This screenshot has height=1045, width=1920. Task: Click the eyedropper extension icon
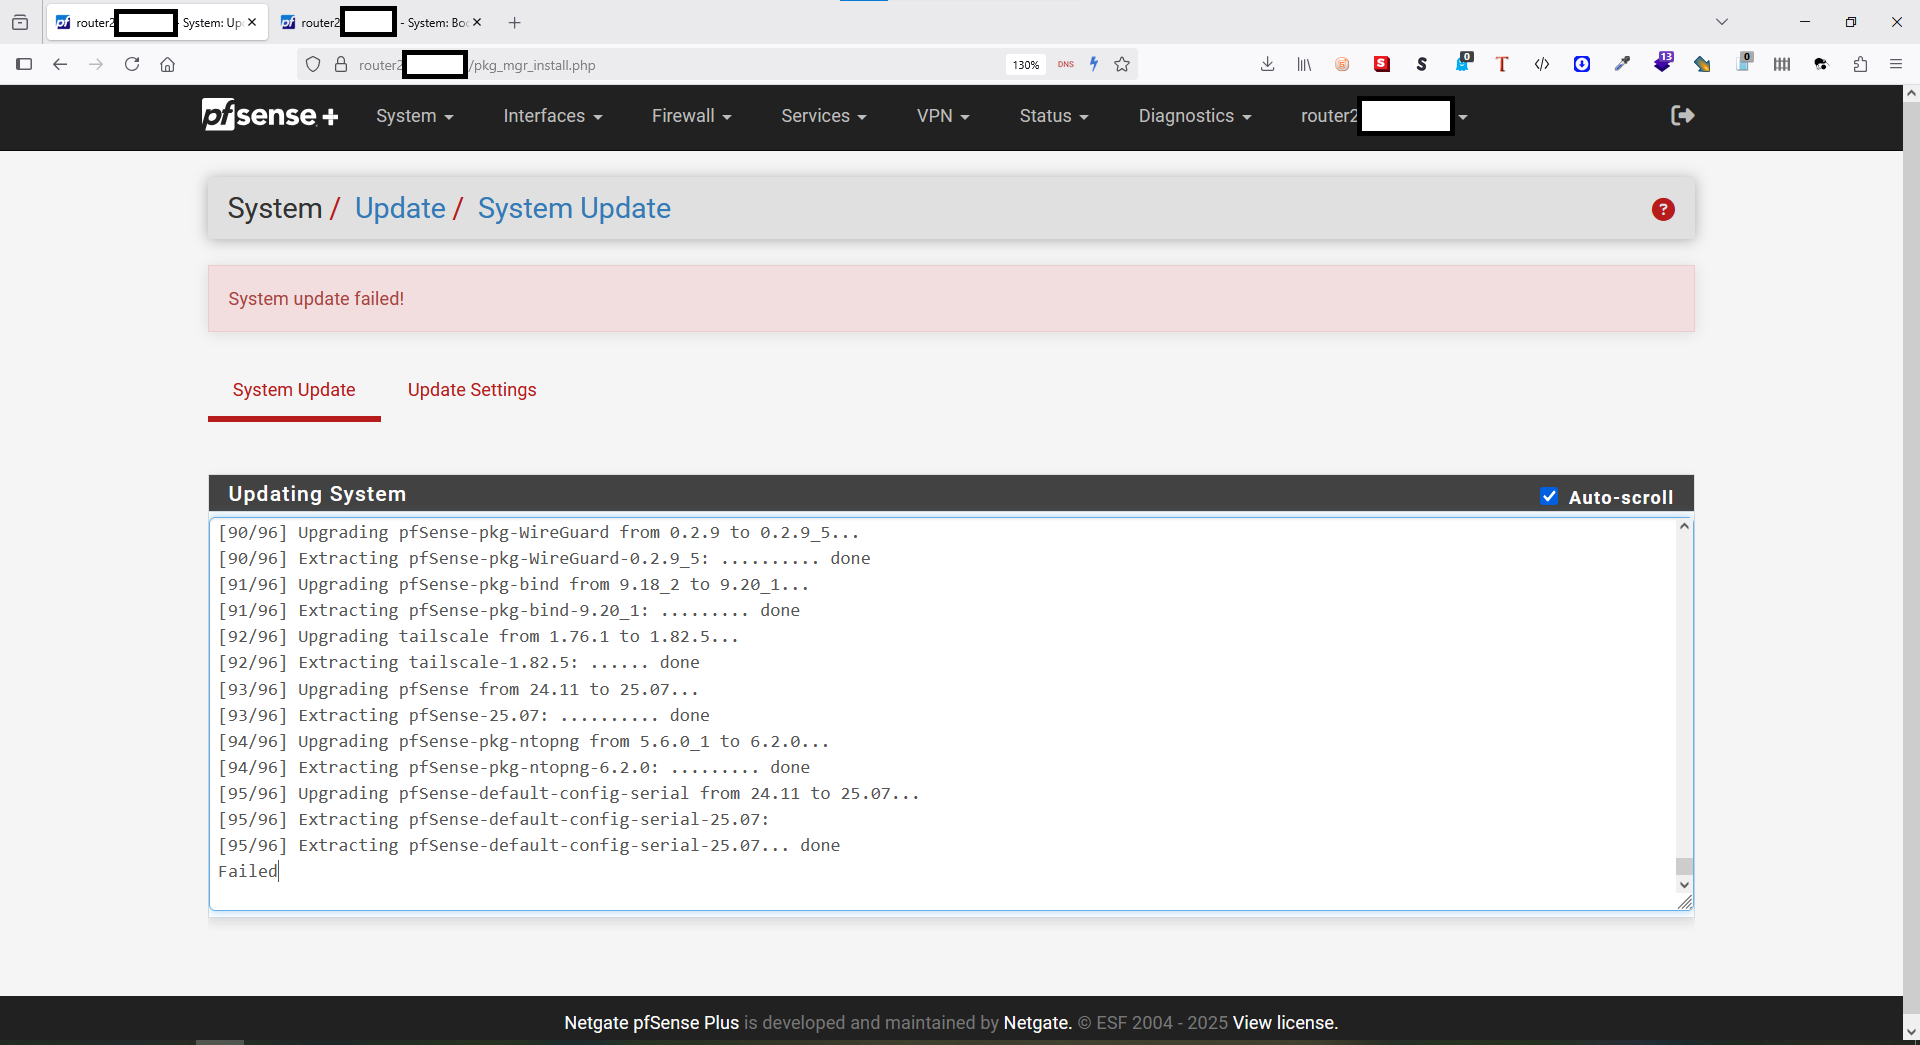click(x=1622, y=64)
